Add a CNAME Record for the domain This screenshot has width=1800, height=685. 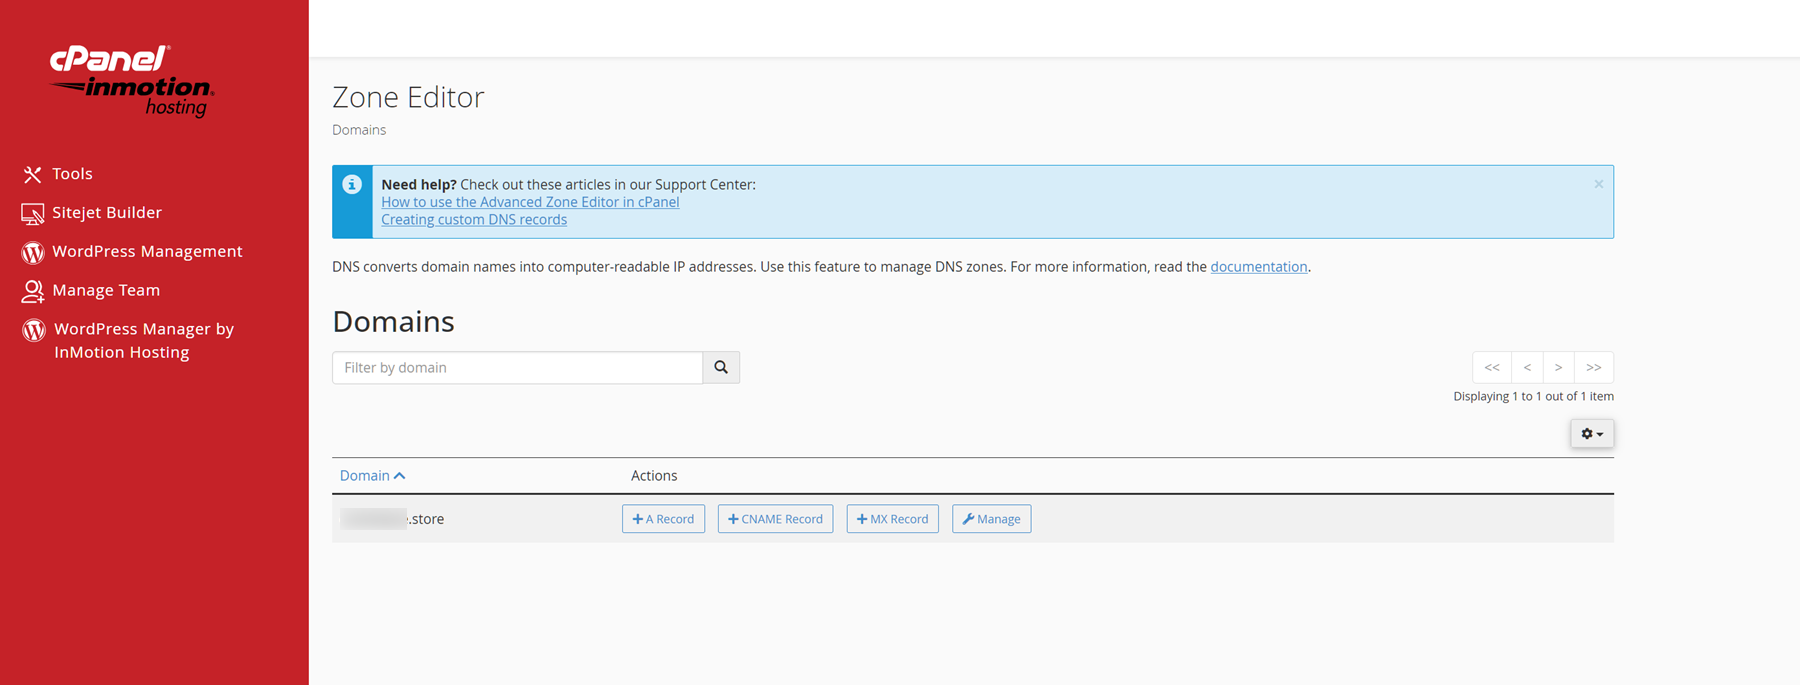coord(775,519)
